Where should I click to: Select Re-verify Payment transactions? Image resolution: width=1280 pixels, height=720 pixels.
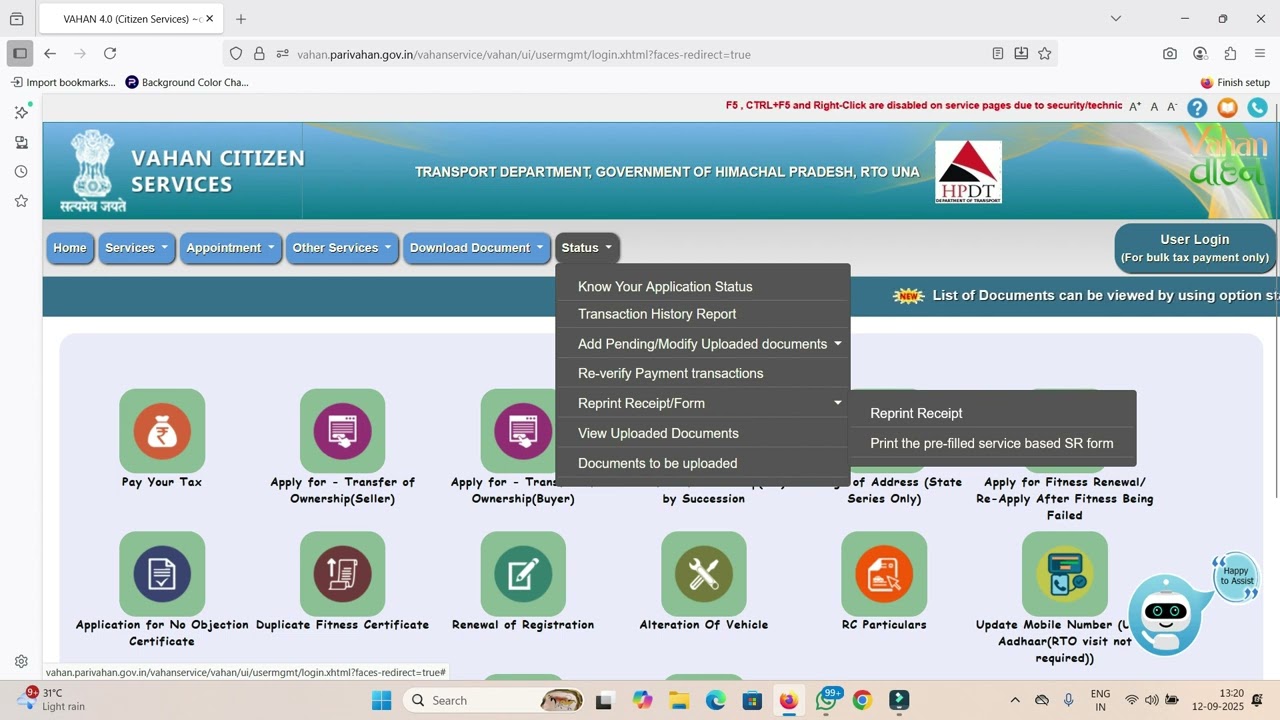pos(703,373)
